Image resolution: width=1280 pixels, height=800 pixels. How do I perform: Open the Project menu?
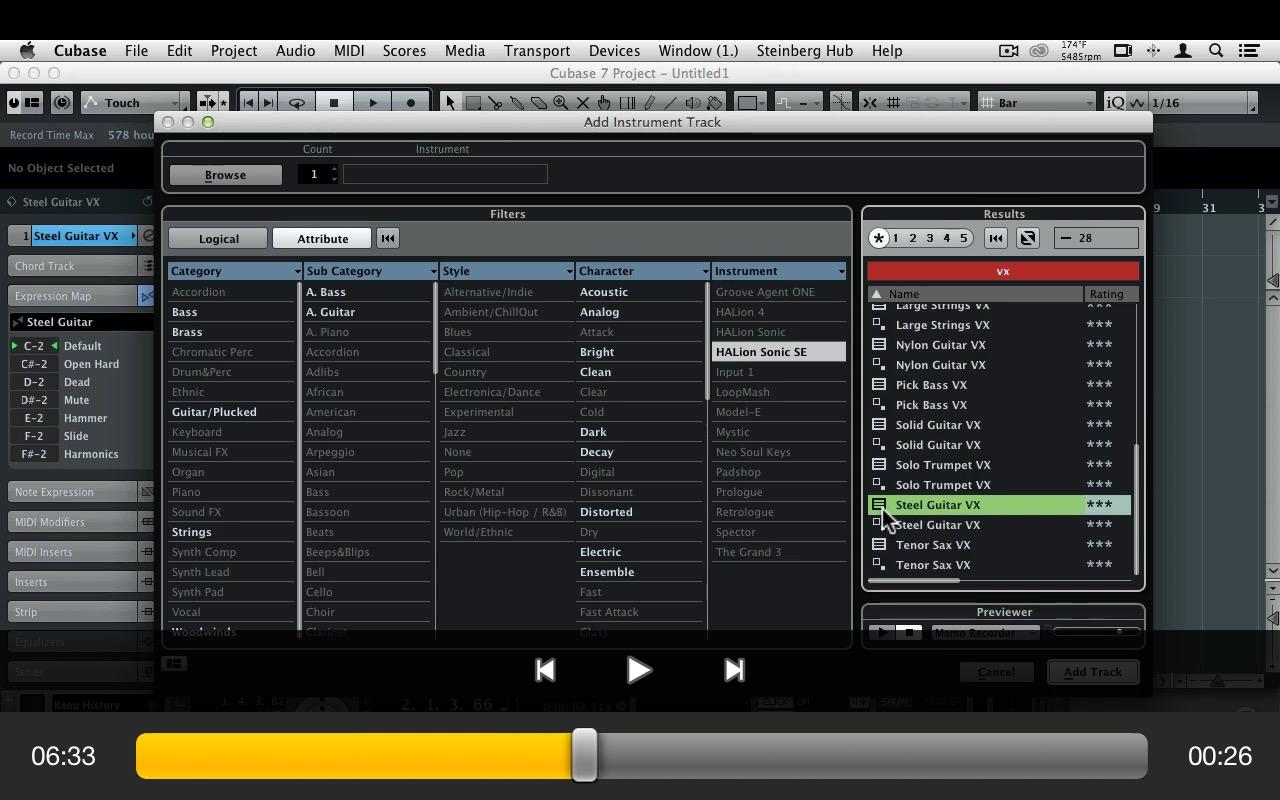click(x=233, y=50)
